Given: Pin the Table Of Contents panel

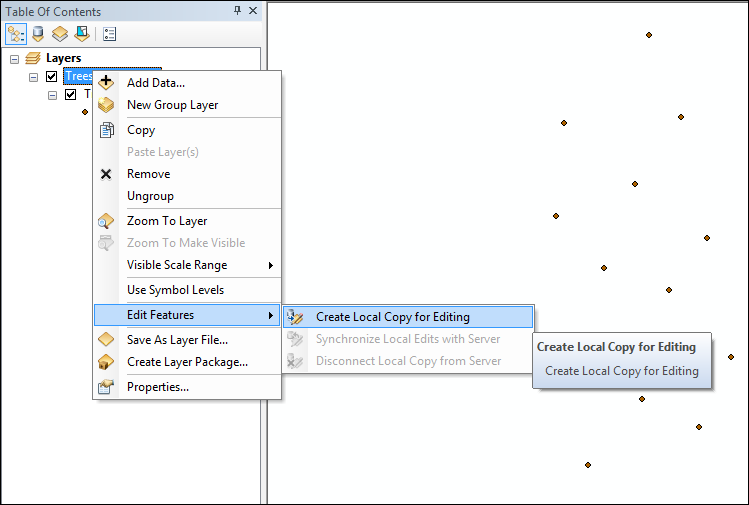Looking at the screenshot, I should (x=237, y=11).
